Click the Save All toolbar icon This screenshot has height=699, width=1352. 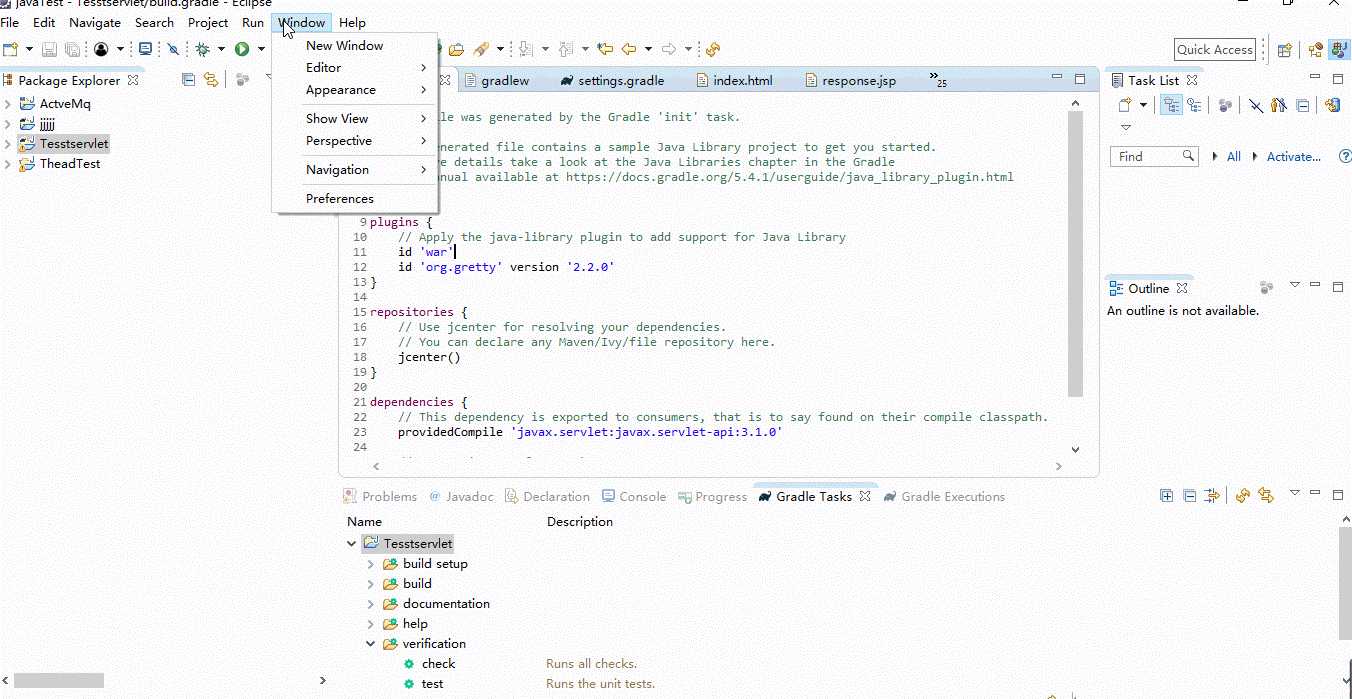(x=72, y=49)
